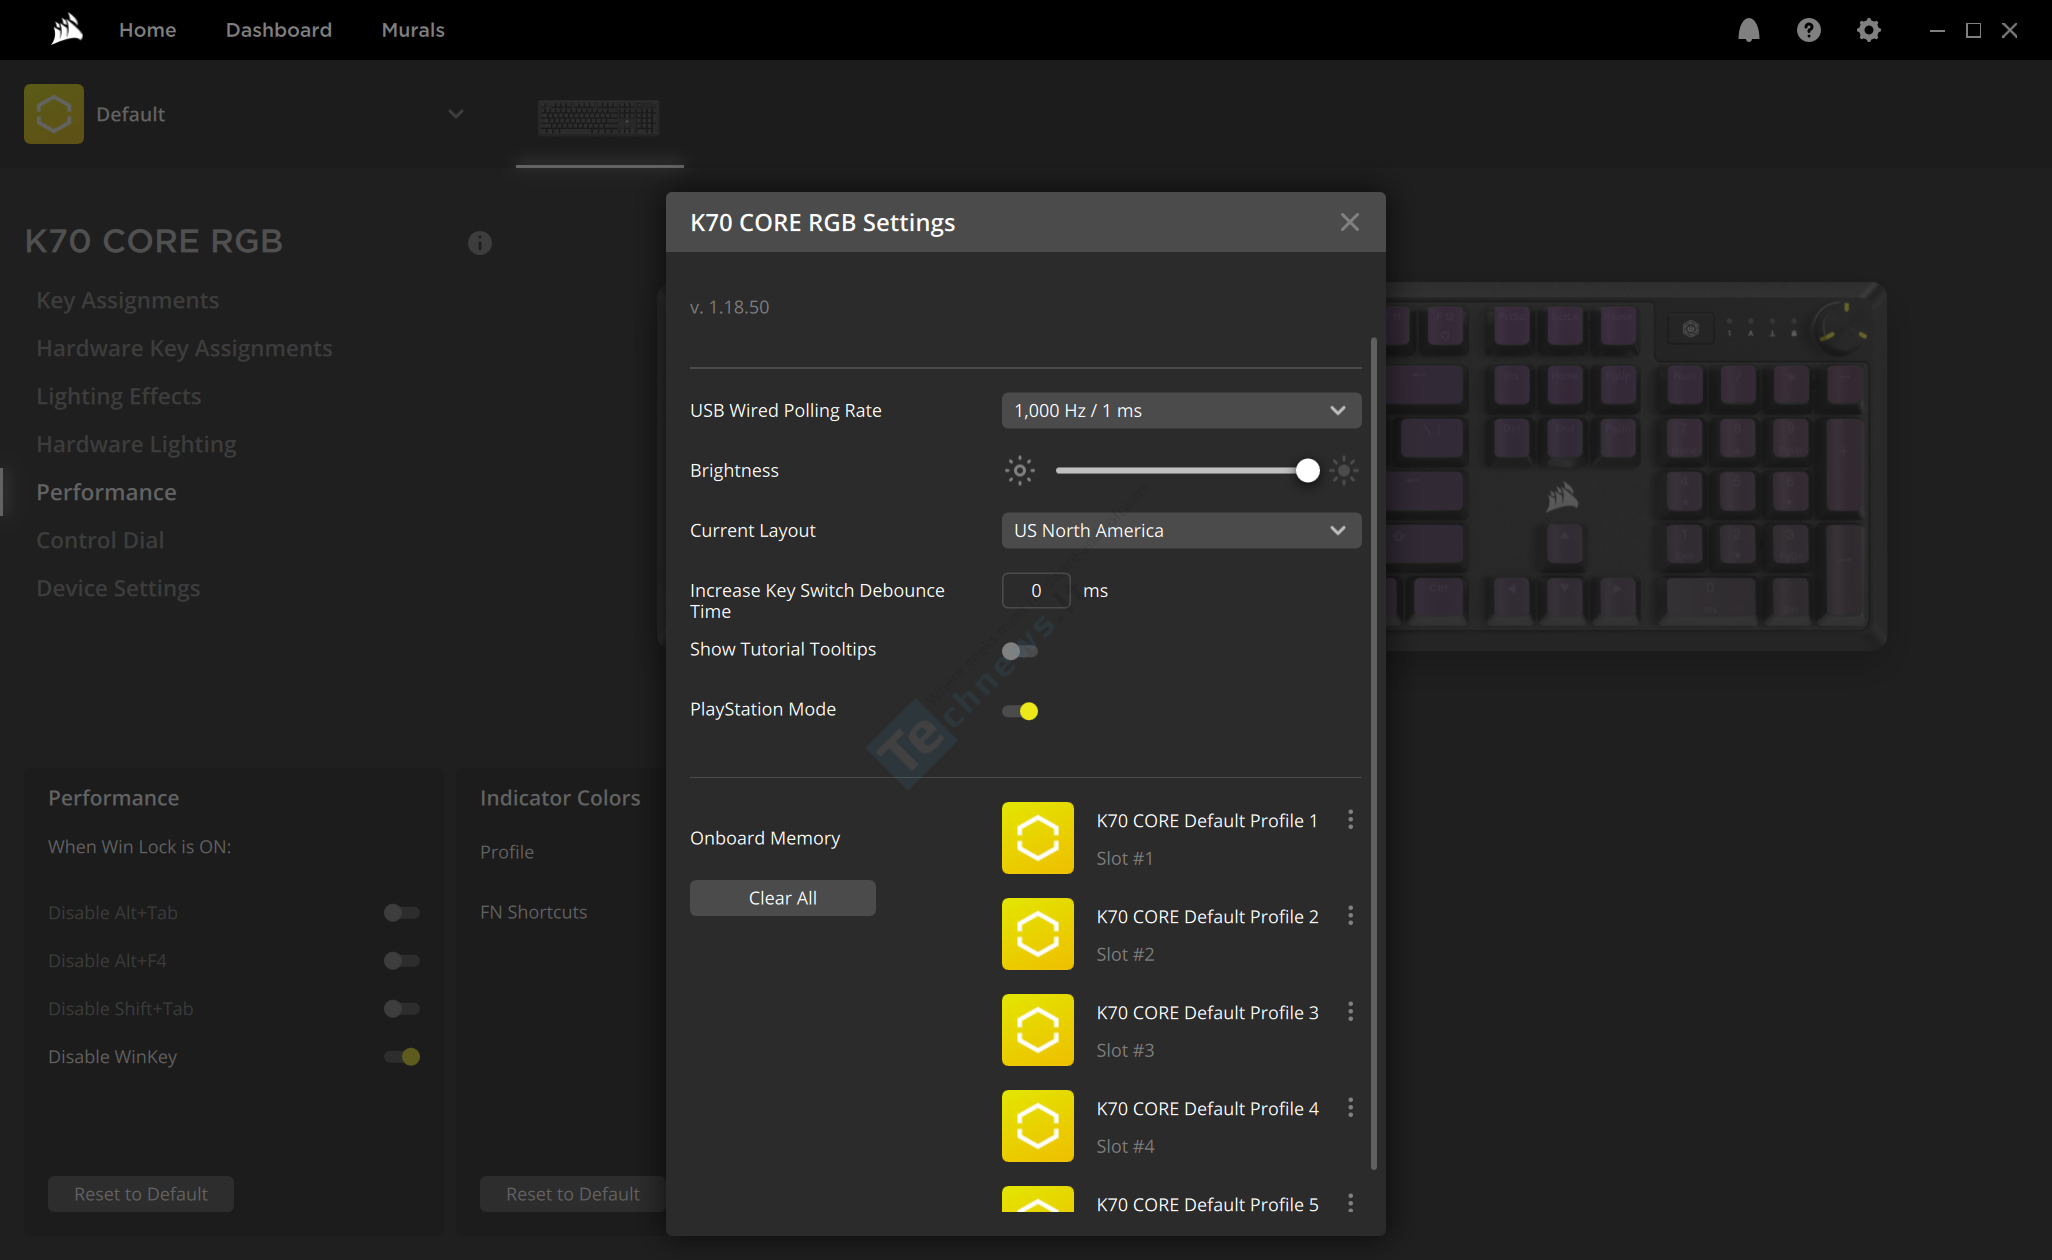Click the low brightness sun icon
The image size is (2052, 1260).
[x=1019, y=470]
